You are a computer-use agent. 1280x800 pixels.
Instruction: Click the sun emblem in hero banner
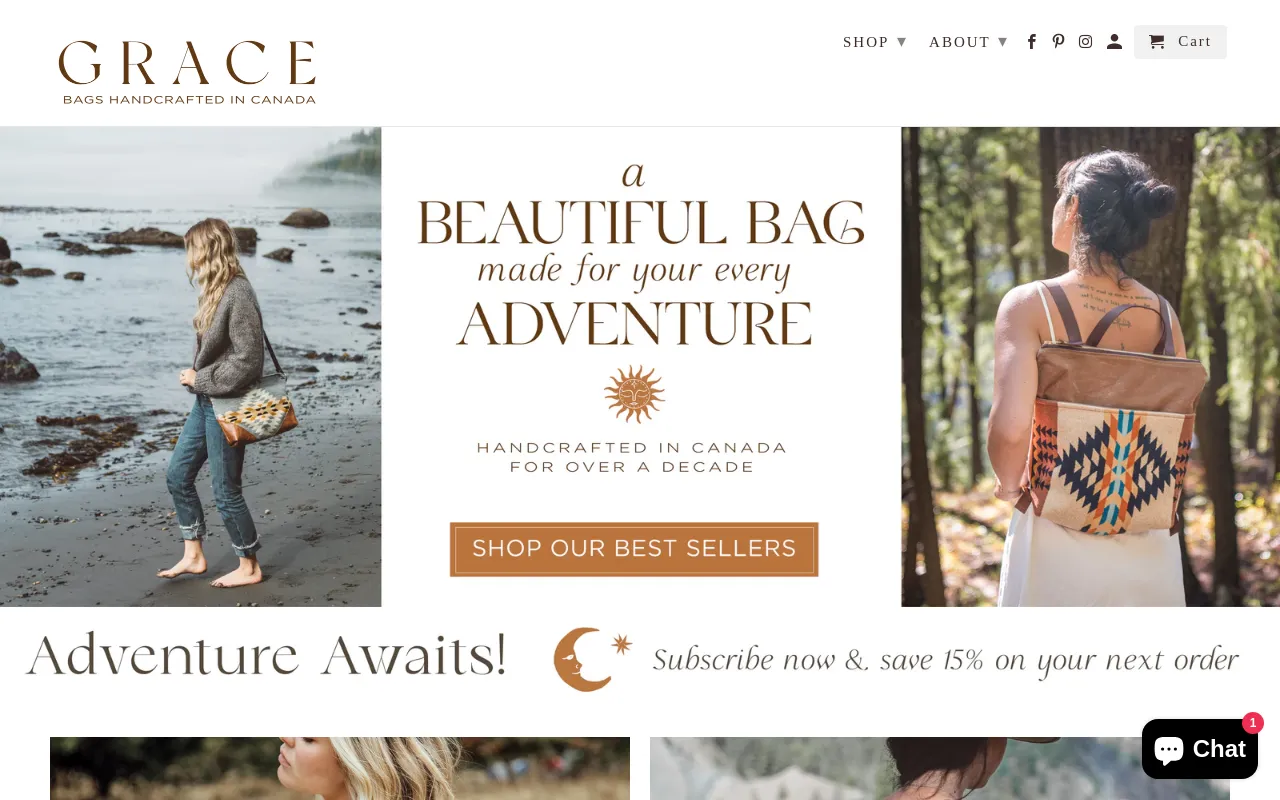coord(634,394)
